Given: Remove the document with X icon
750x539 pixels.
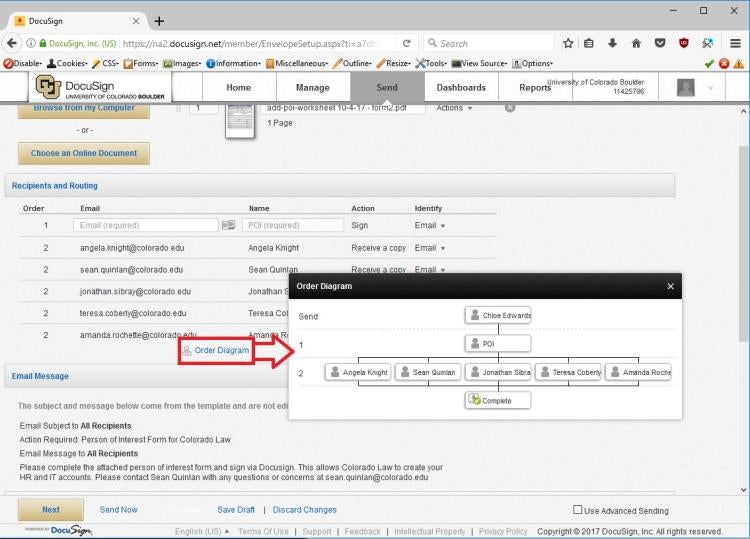Looking at the screenshot, I should (510, 108).
